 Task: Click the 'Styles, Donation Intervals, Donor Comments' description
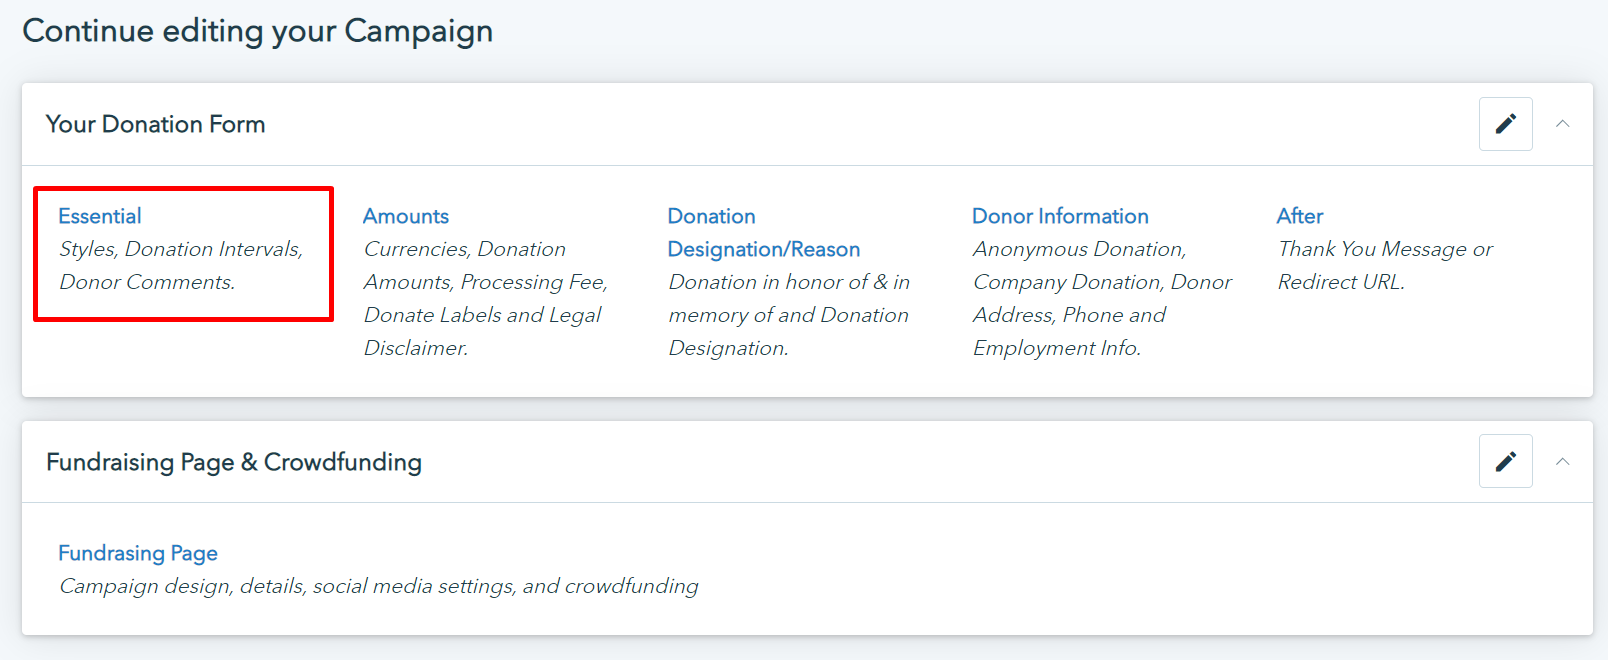[180, 266]
